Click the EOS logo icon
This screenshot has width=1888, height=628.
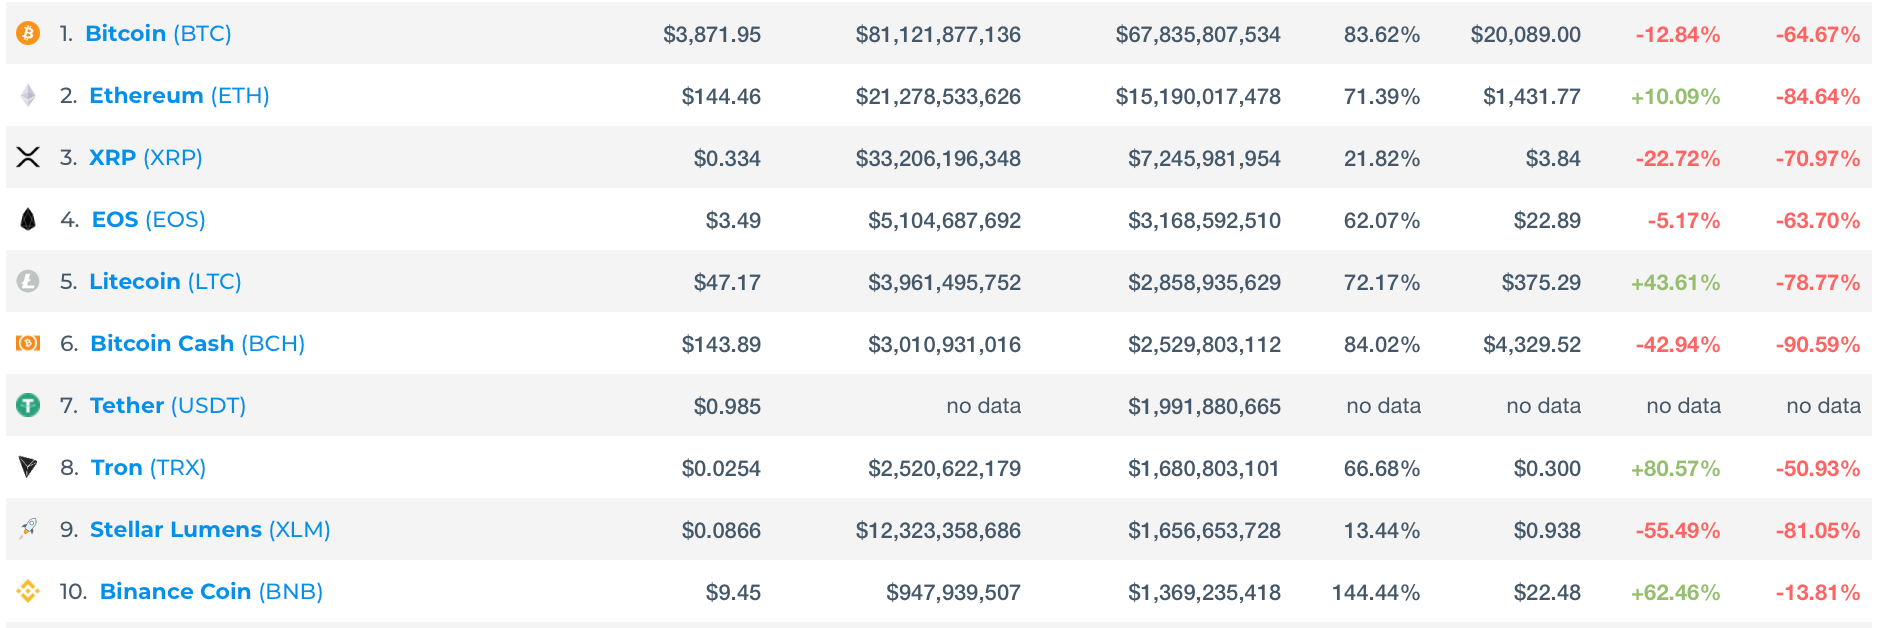(x=28, y=219)
